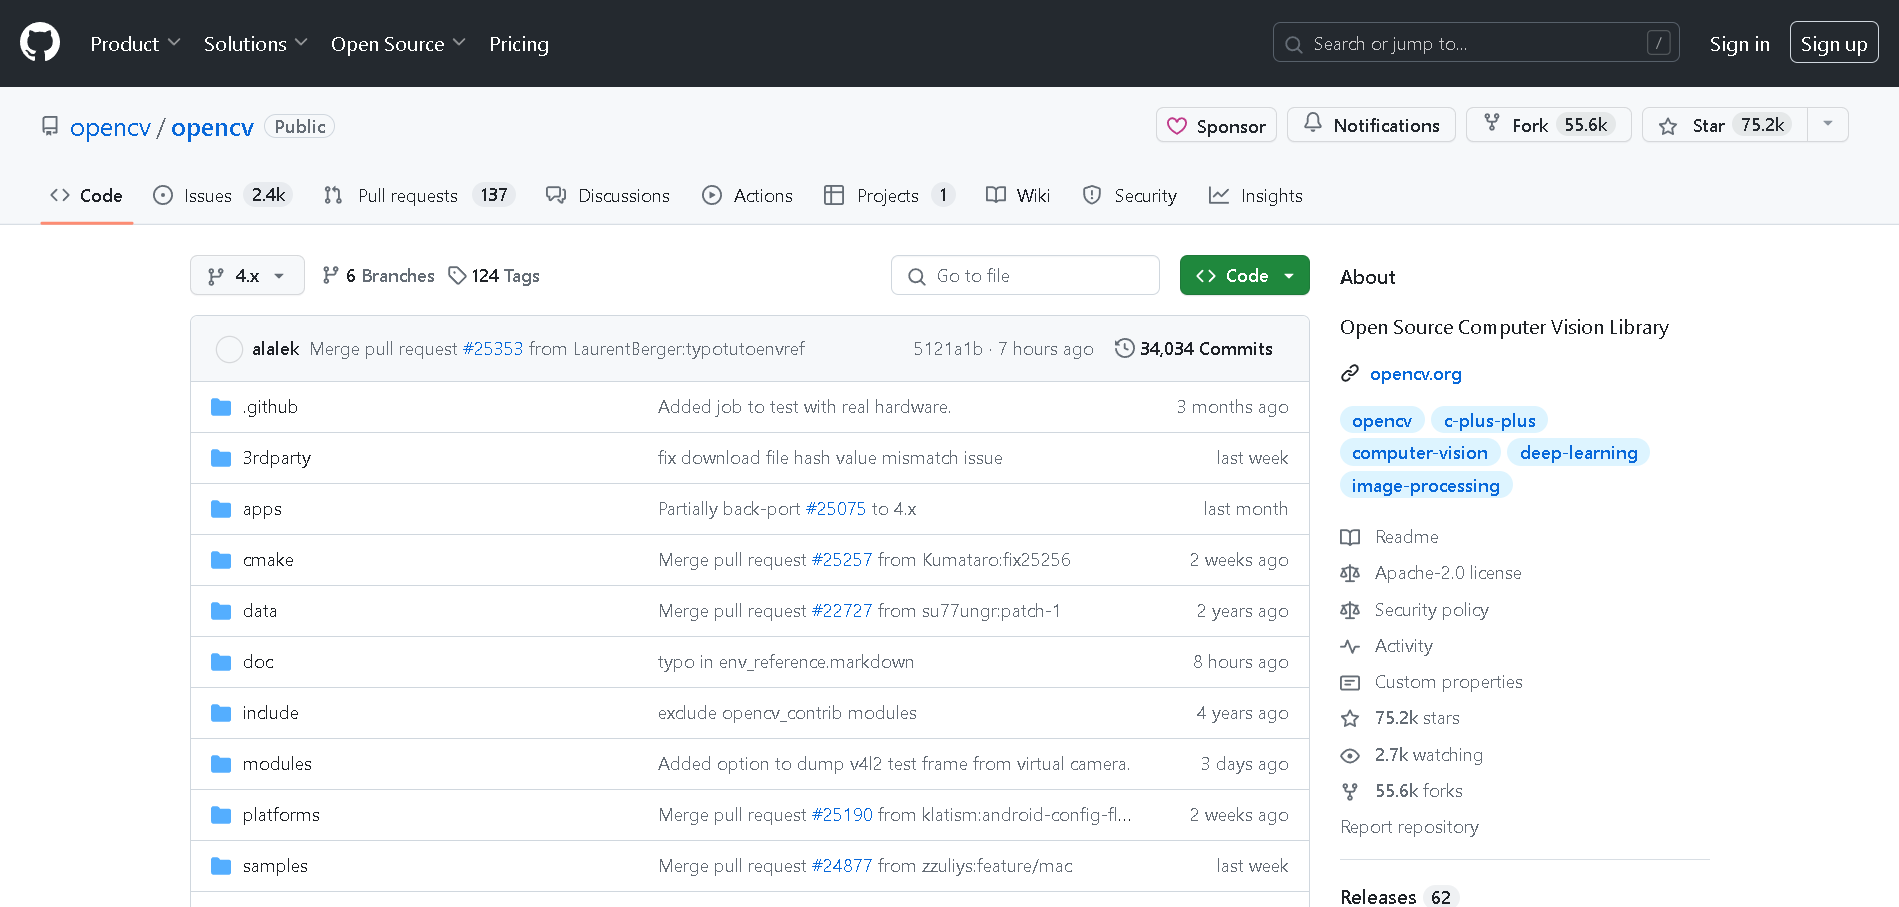Click the Fork repository icon
The width and height of the screenshot is (1899, 907).
click(1492, 123)
